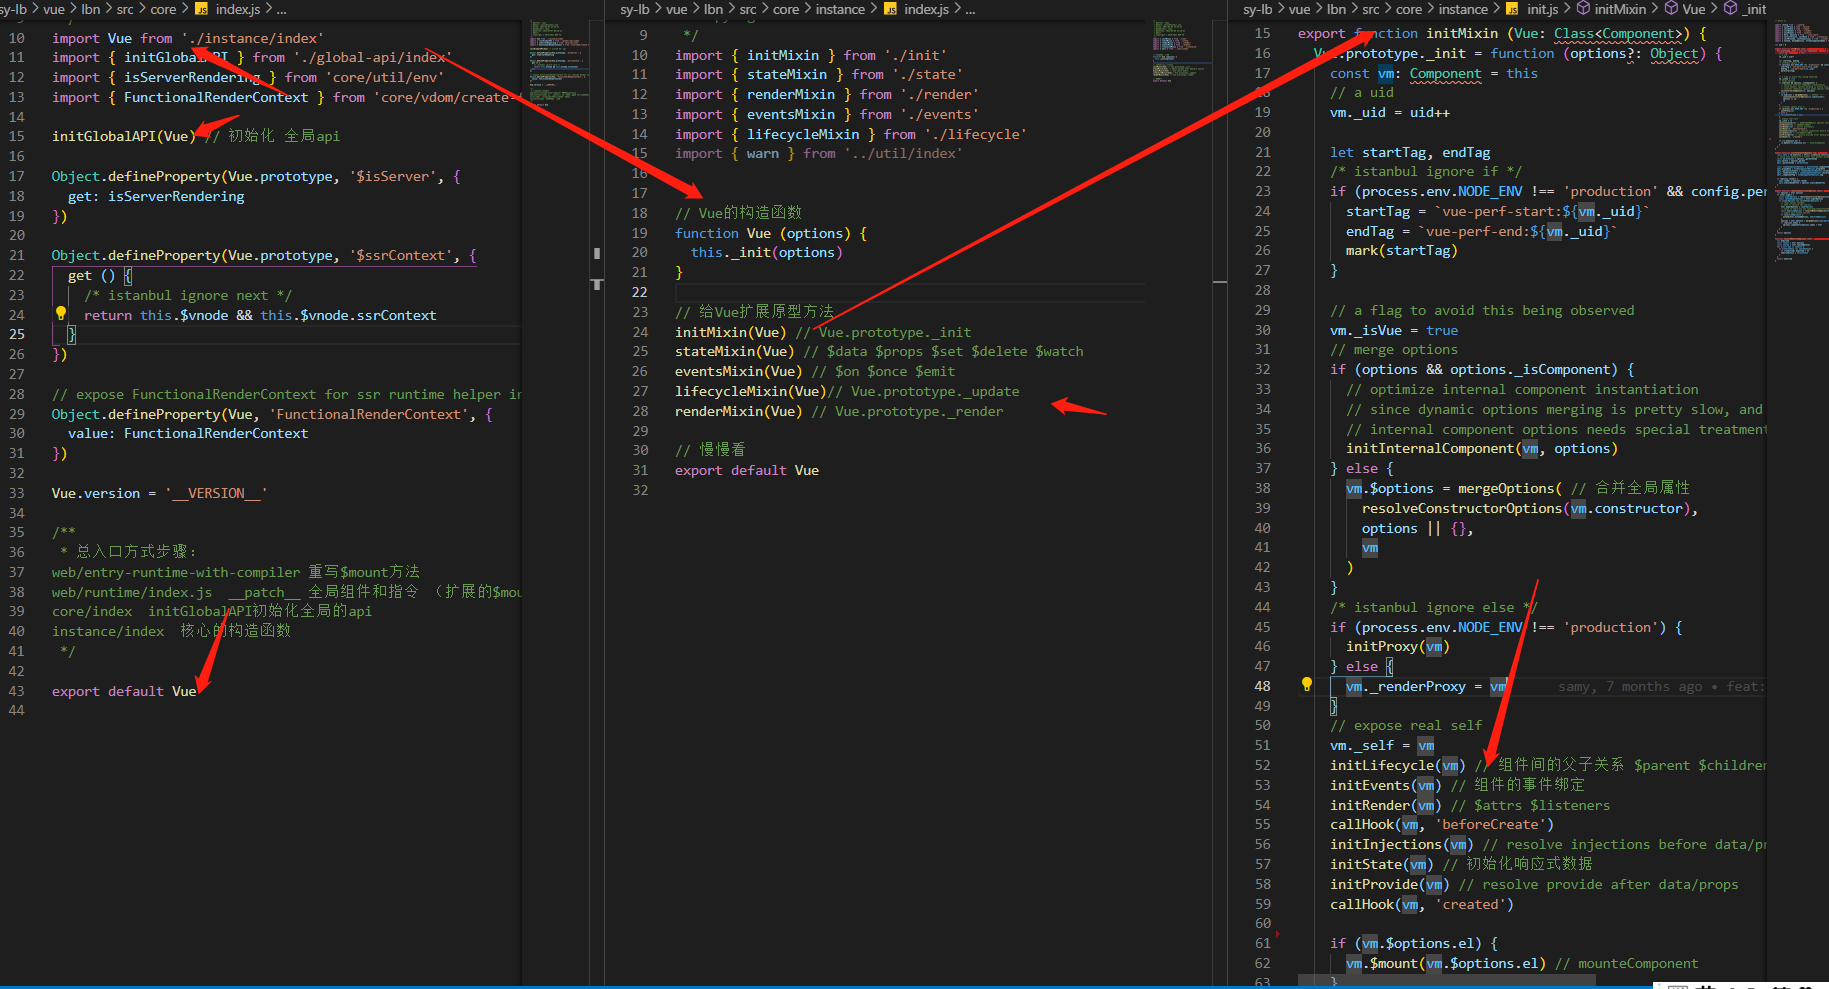Open the instance breadcrumb folder in right pane
Image resolution: width=1829 pixels, height=989 pixels.
click(x=1463, y=9)
